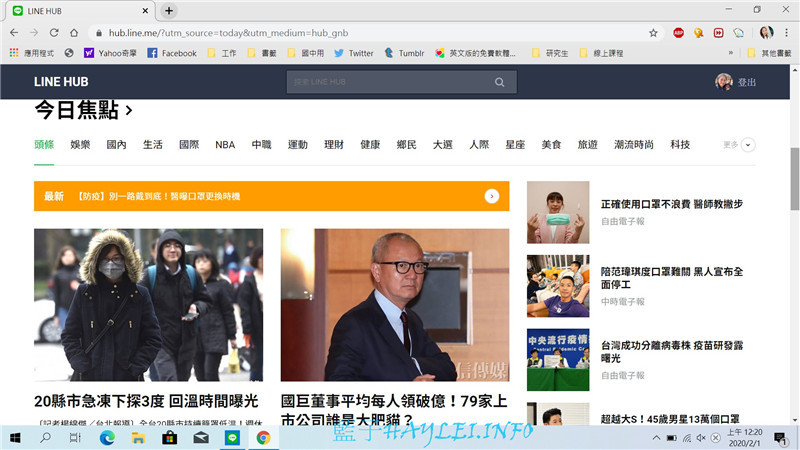Close the LINE HUB tab
Screen dimensions: 800x450
click(x=145, y=11)
